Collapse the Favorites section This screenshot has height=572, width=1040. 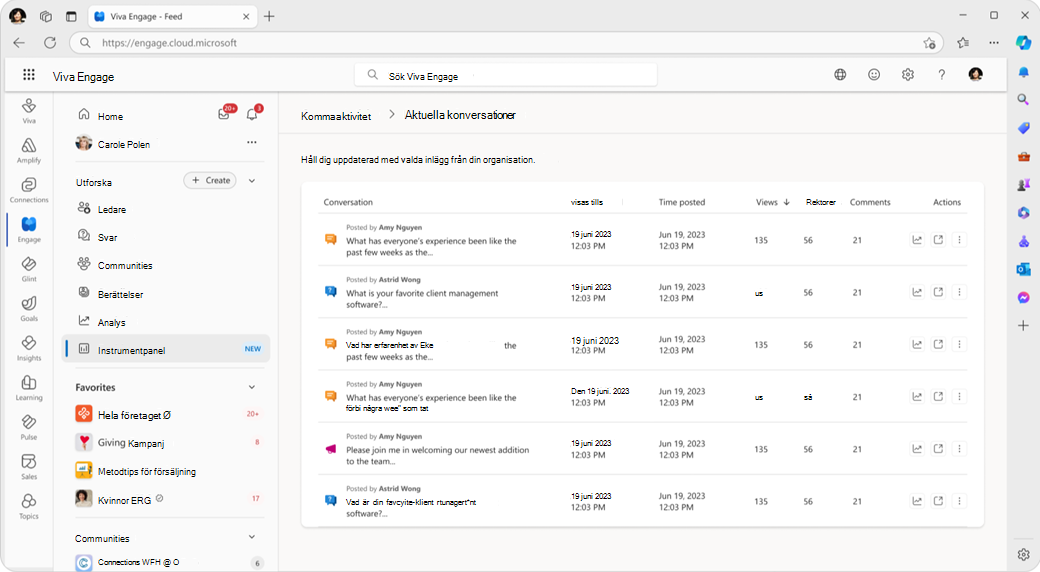[x=252, y=387]
